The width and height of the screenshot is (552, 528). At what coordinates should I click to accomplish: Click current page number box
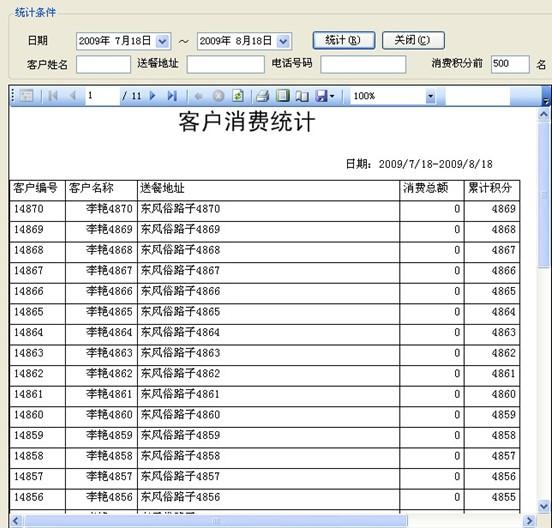point(102,96)
